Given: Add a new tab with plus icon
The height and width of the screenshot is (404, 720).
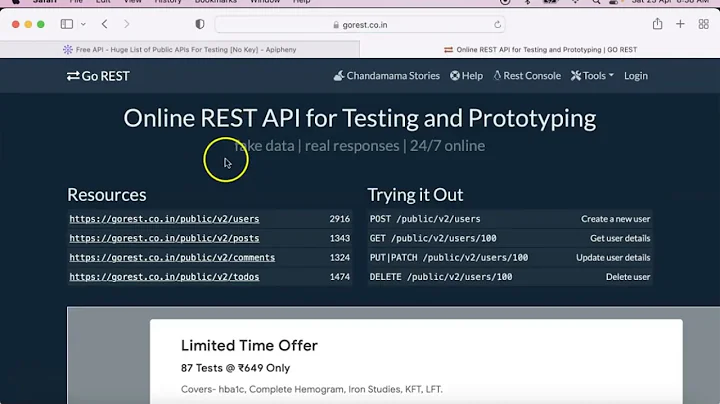Looking at the screenshot, I should (681, 24).
